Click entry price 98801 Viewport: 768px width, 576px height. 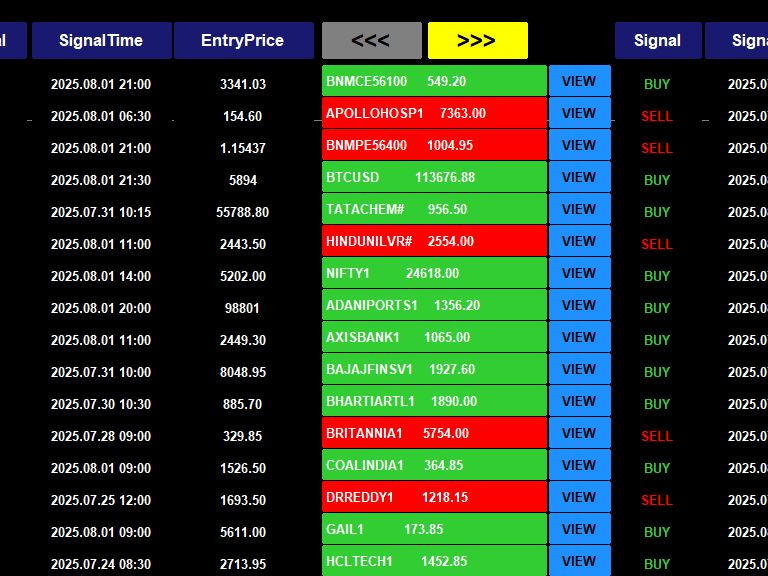pyautogui.click(x=242, y=309)
